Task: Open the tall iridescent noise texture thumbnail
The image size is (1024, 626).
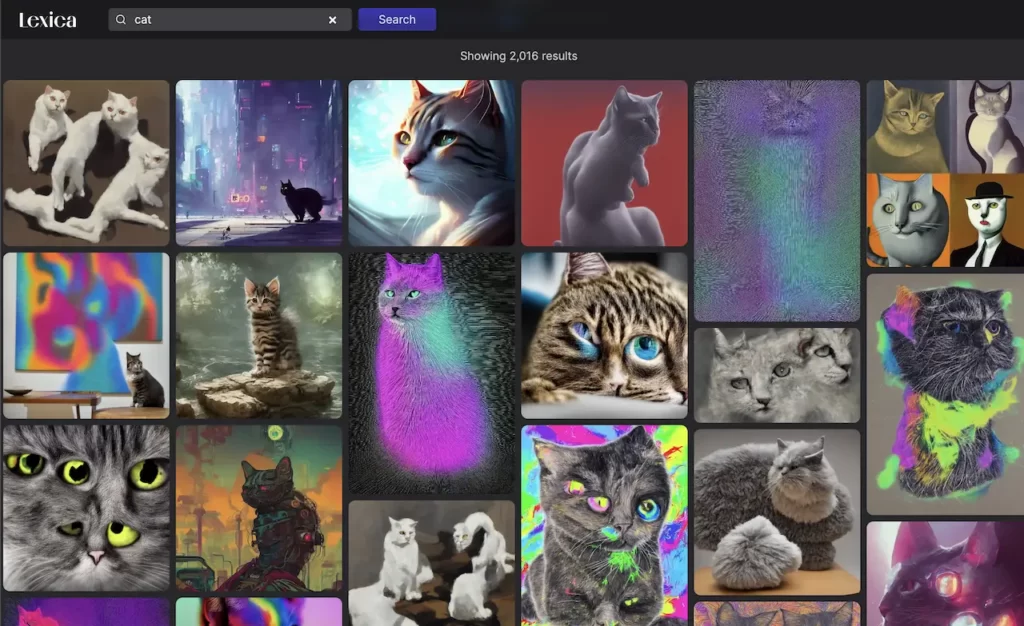Action: click(x=777, y=201)
